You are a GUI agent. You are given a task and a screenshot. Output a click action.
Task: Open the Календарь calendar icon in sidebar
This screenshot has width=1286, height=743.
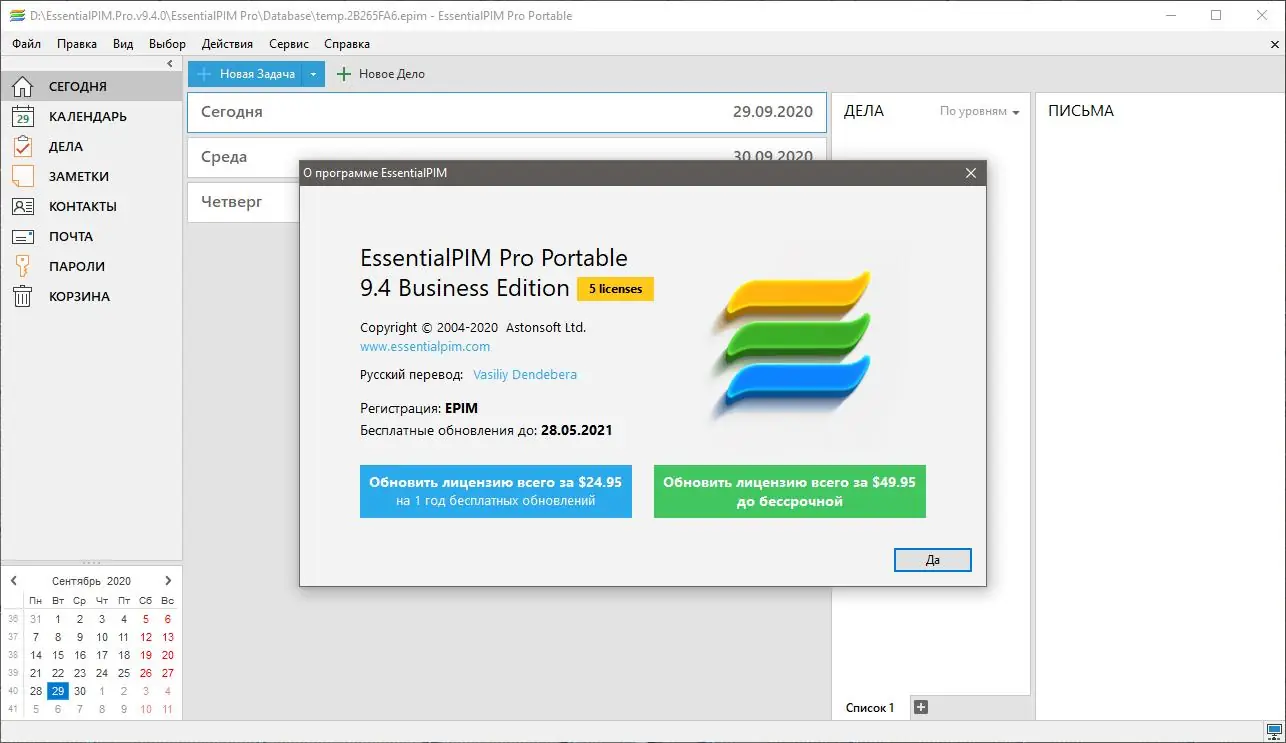click(22, 116)
